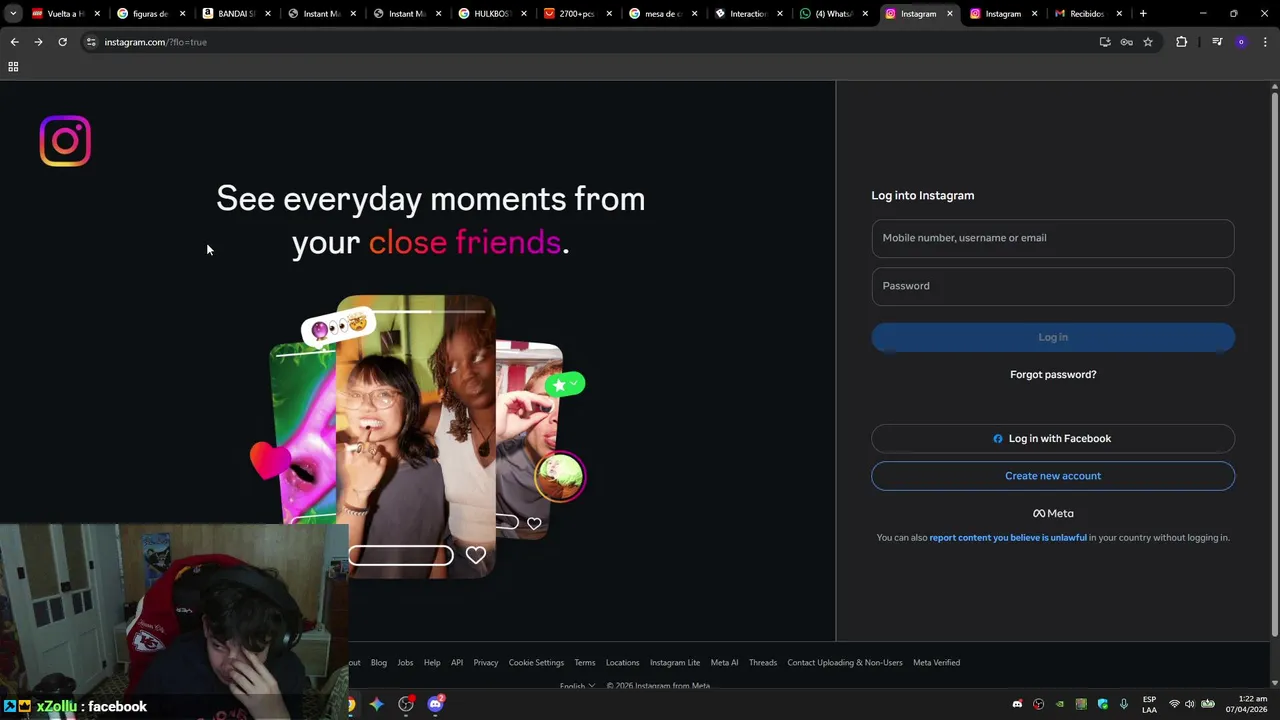Click the Instagram logo at top left

click(x=65, y=141)
